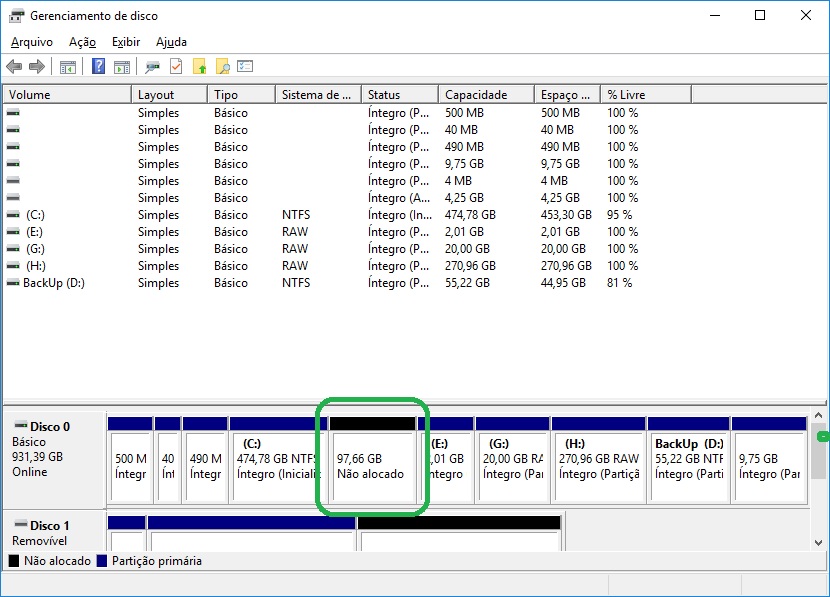Click the disk connection toolbar icon
The width and height of the screenshot is (830, 597).
(152, 67)
